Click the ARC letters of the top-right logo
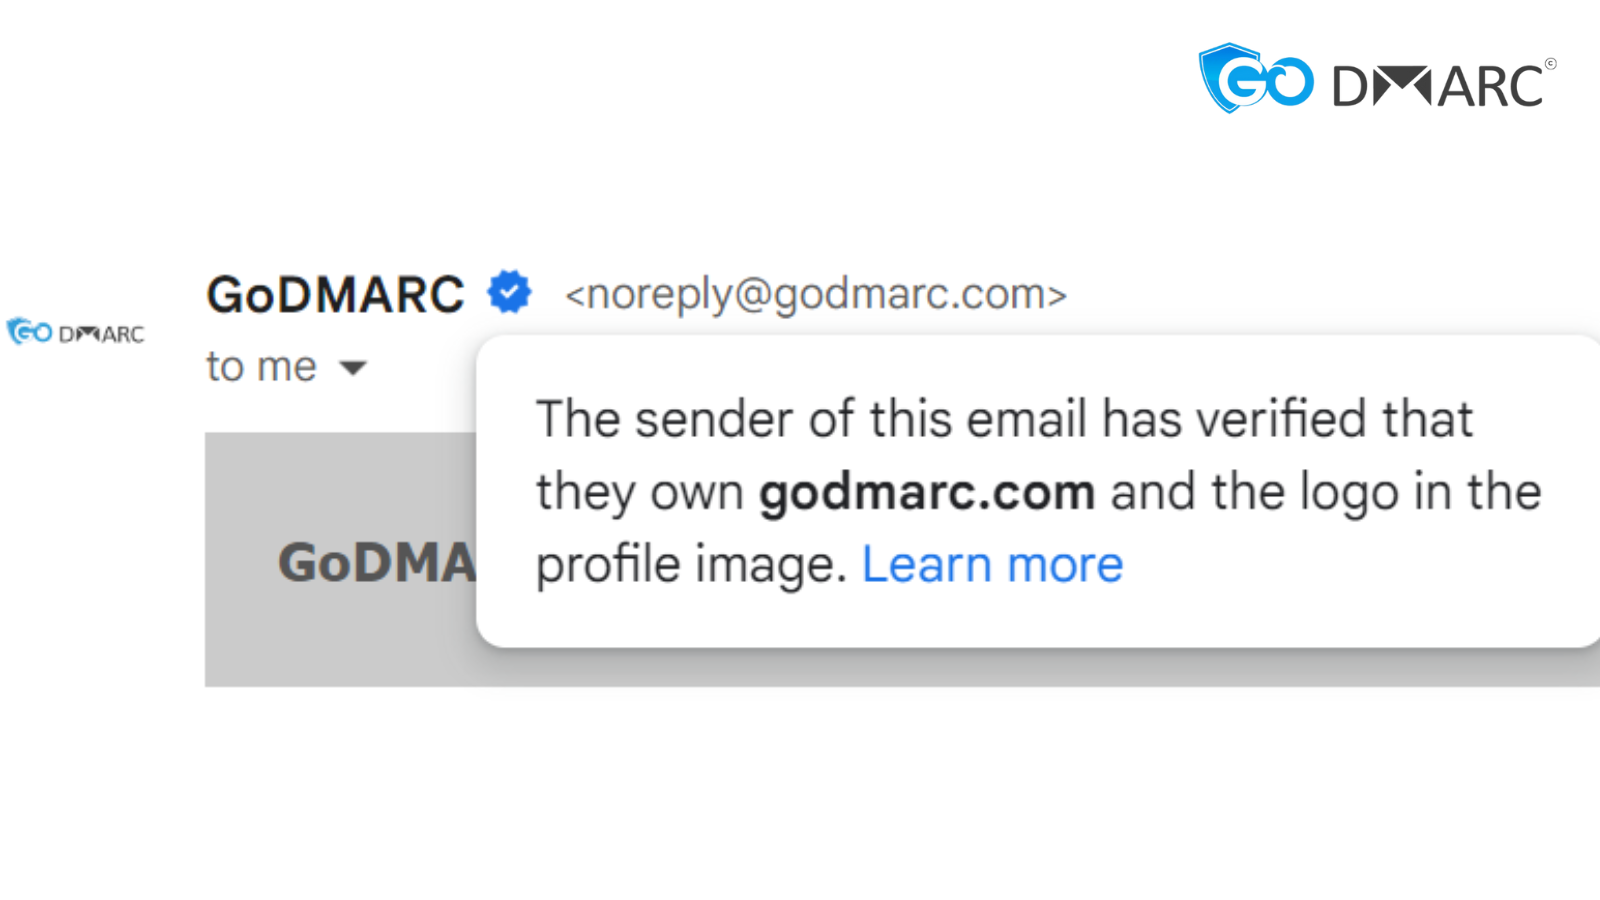The height and width of the screenshot is (900, 1600). 1490,87
